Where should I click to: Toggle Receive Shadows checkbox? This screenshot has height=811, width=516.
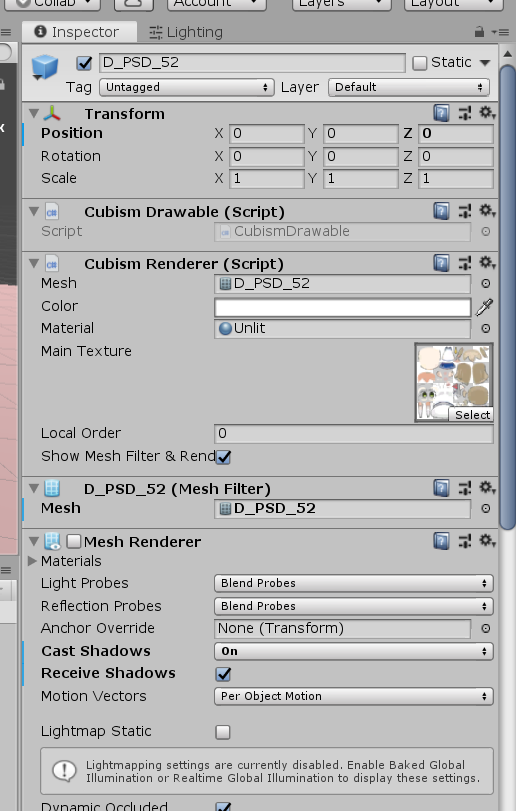(x=223, y=674)
